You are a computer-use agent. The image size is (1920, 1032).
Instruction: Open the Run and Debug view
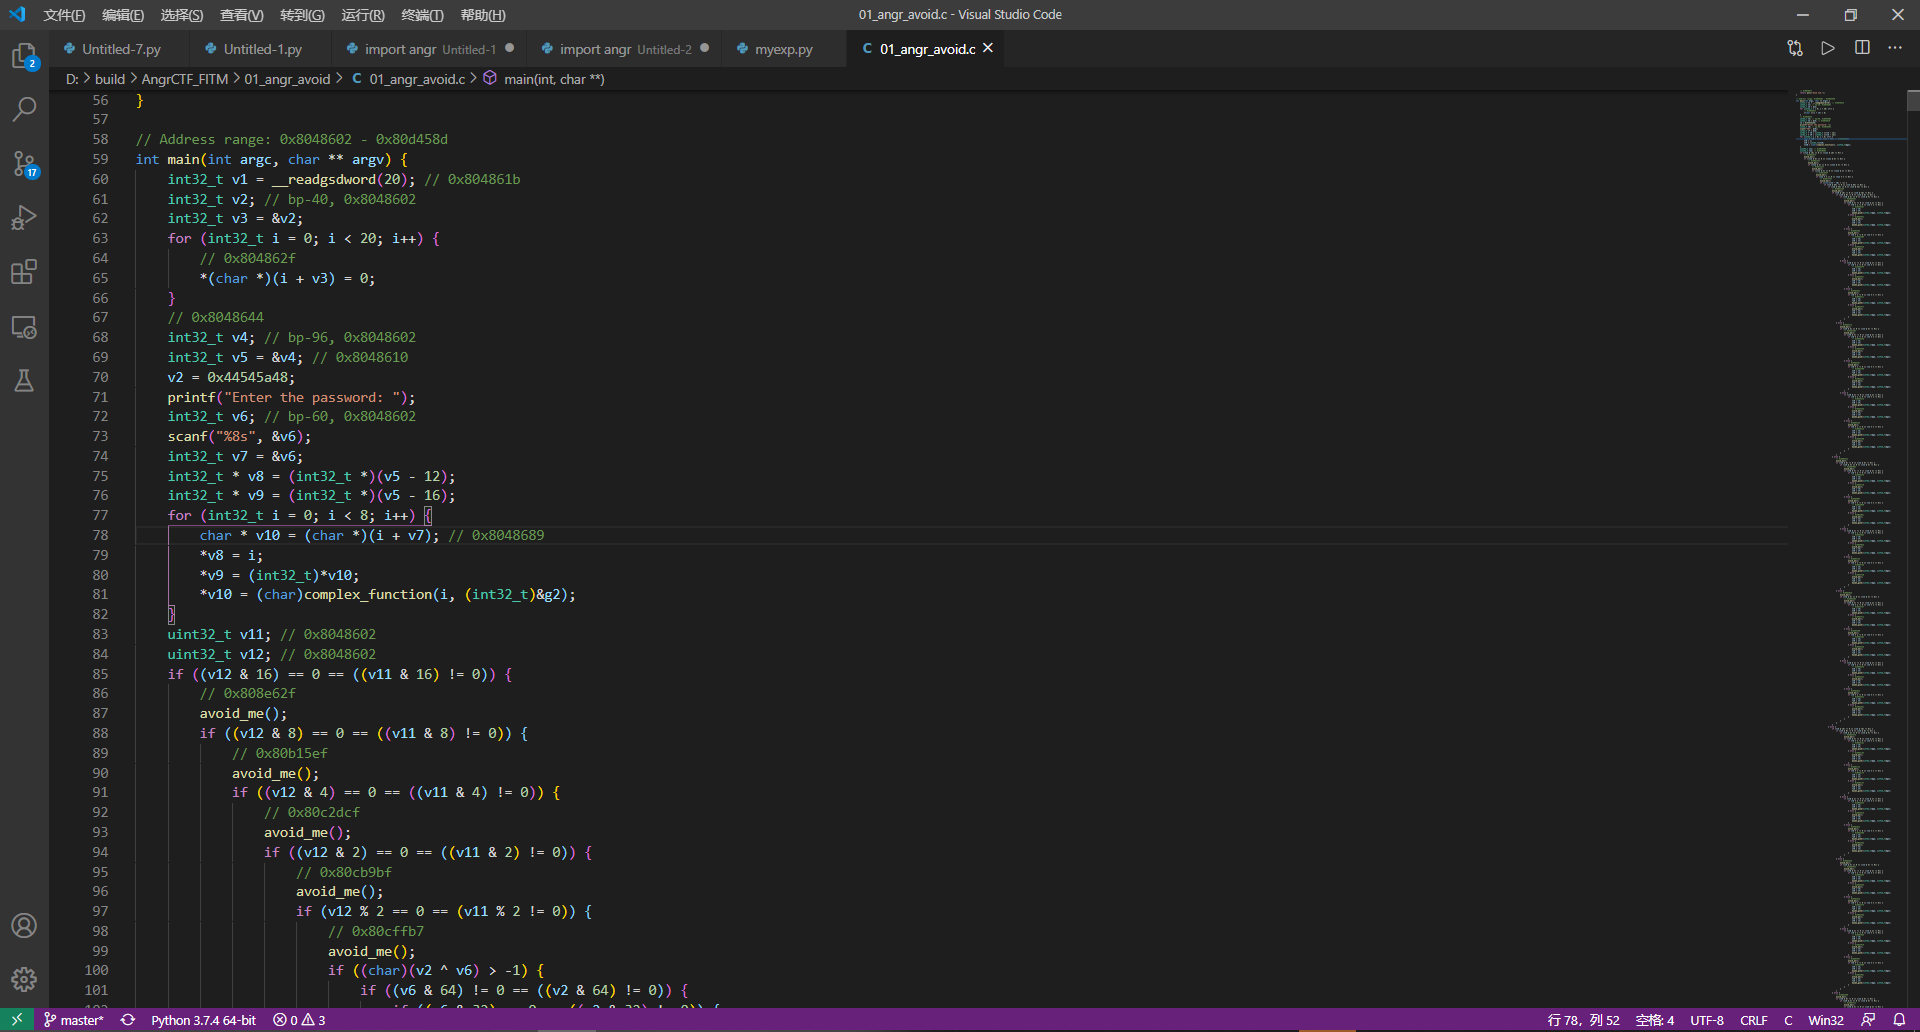click(24, 218)
